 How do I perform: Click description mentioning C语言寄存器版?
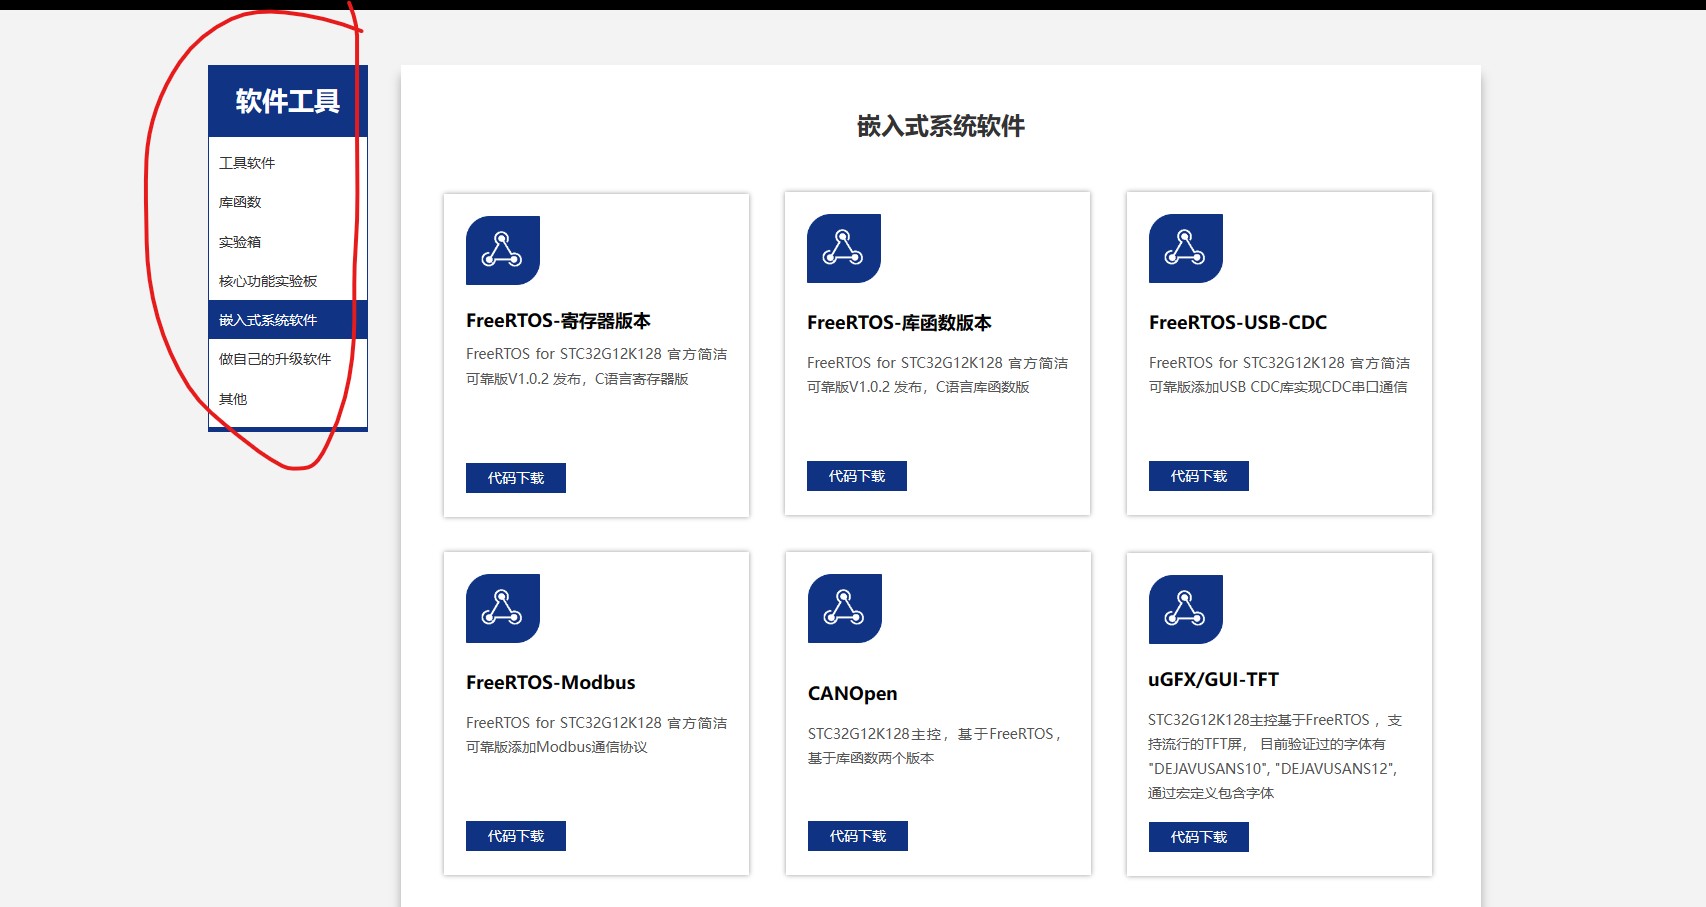[x=597, y=367]
